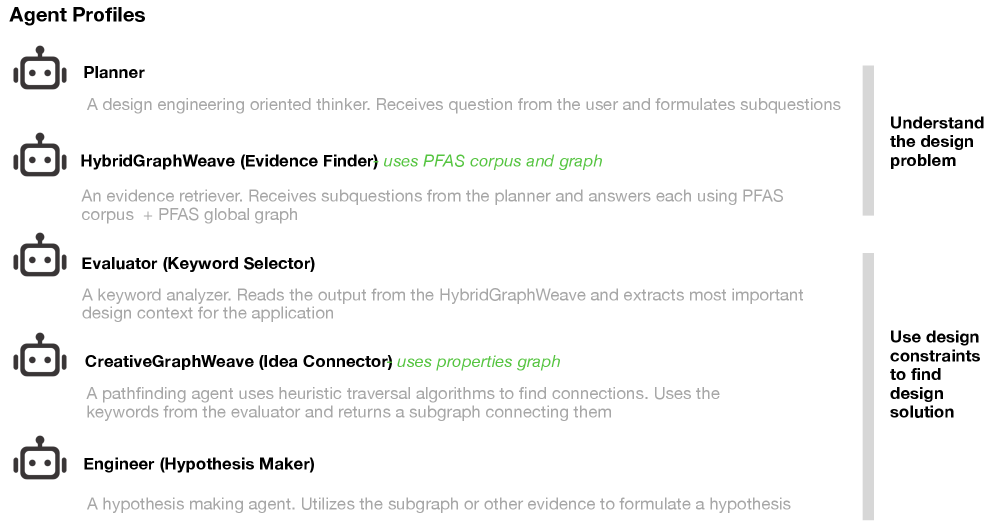Image resolution: width=996 pixels, height=526 pixels.
Task: Select the CreativeGraphWeave (Idea Connector) title
Action: pyautogui.click(x=238, y=361)
